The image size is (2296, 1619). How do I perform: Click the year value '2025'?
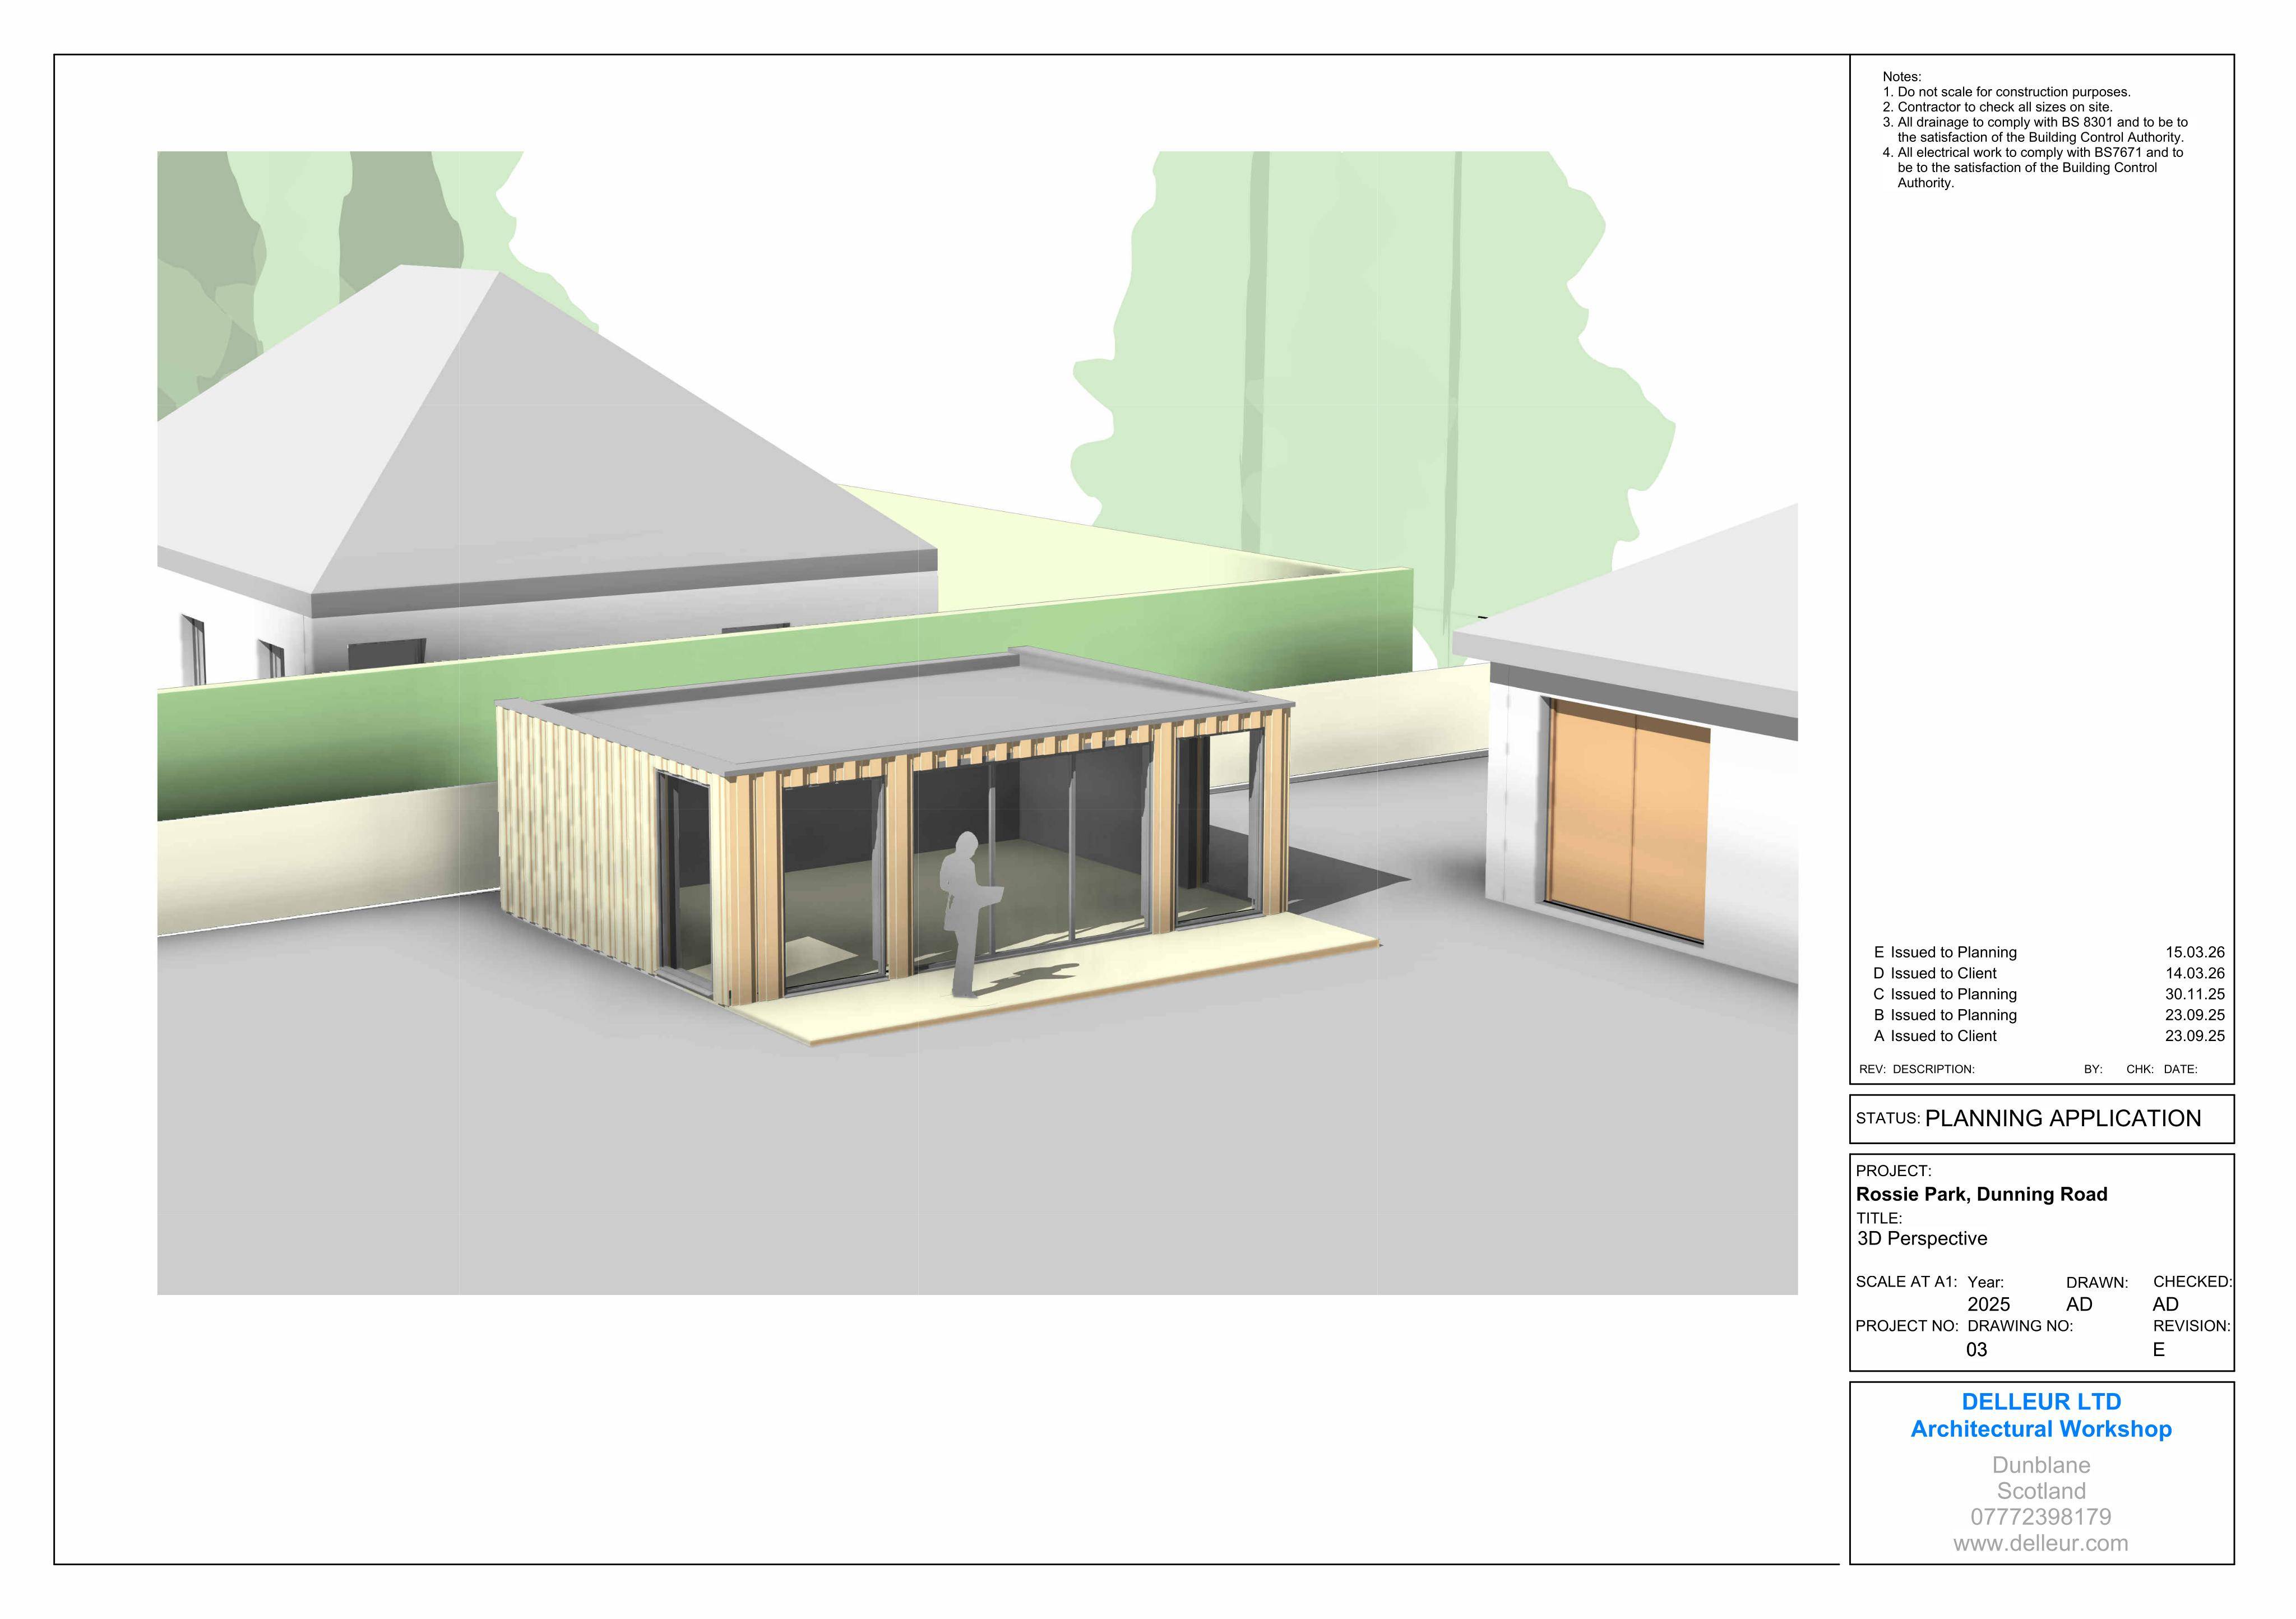(1988, 1304)
